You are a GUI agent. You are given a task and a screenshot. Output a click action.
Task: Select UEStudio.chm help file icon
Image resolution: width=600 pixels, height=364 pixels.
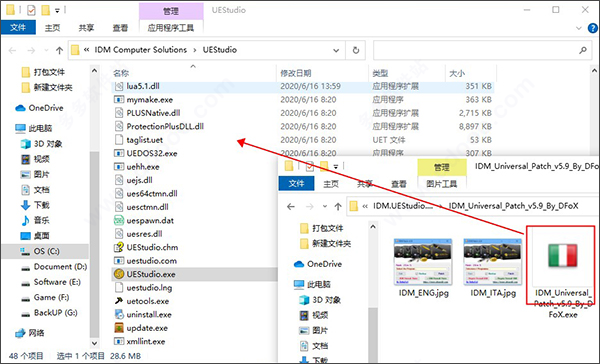pyautogui.click(x=119, y=247)
